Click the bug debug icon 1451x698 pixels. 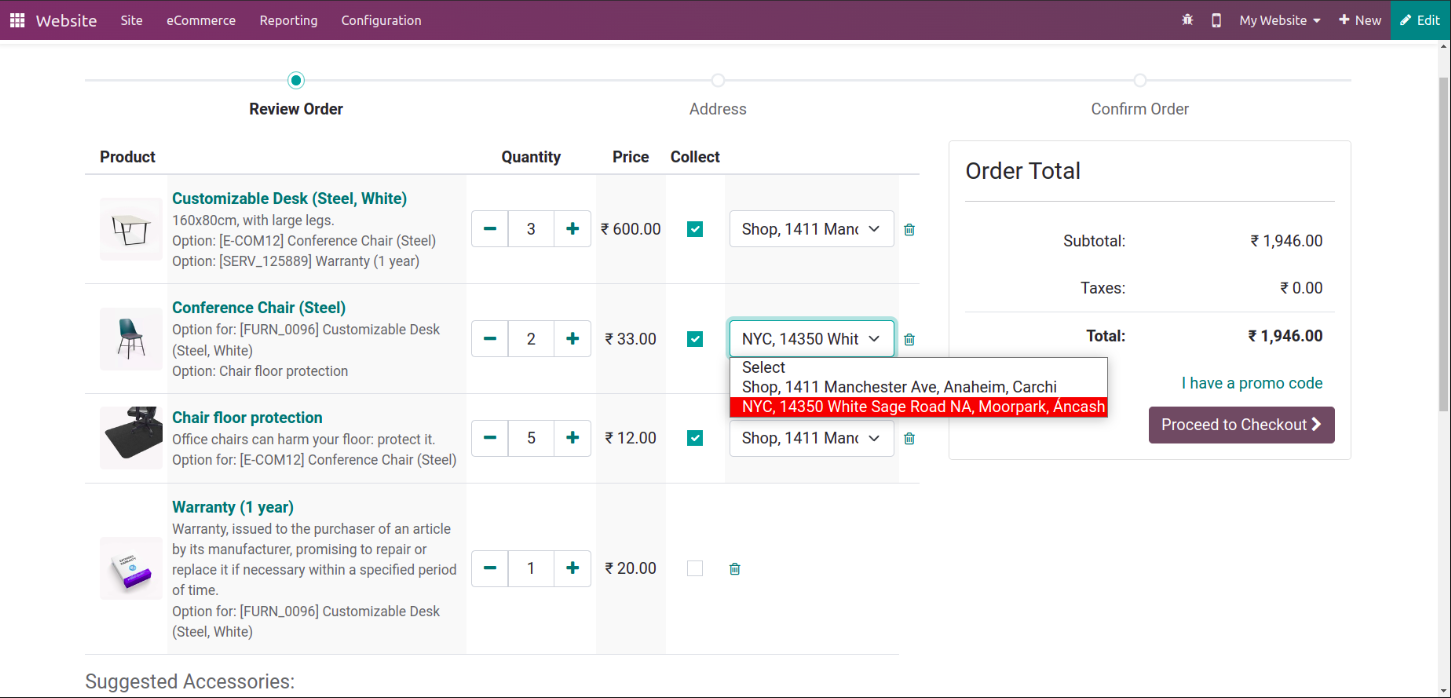[1187, 20]
